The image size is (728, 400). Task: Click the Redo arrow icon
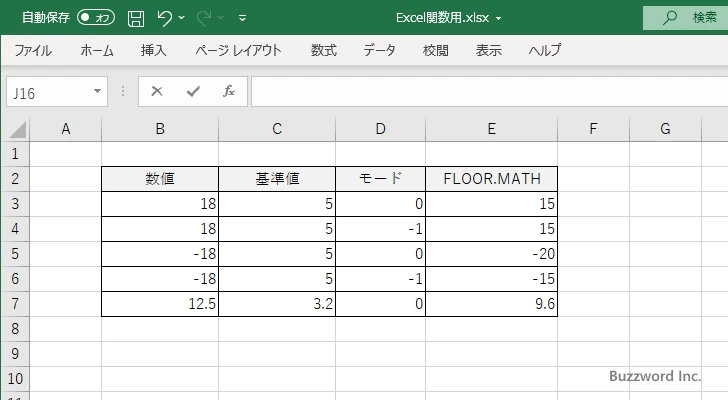[x=206, y=17]
